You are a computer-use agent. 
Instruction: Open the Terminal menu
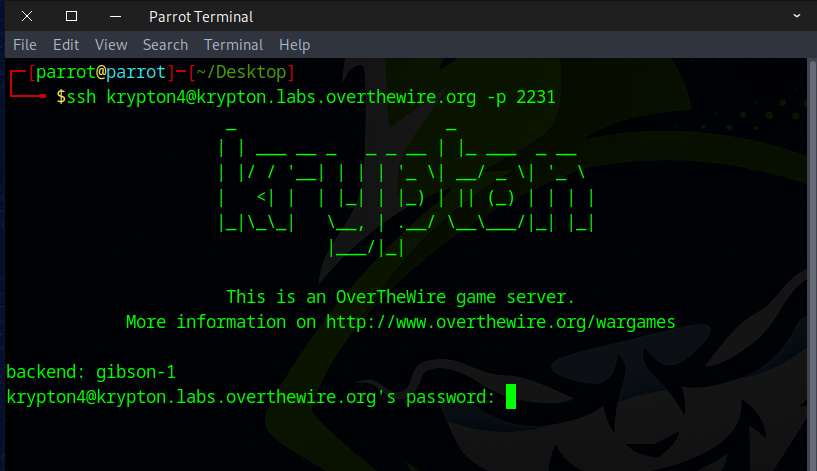coord(233,45)
